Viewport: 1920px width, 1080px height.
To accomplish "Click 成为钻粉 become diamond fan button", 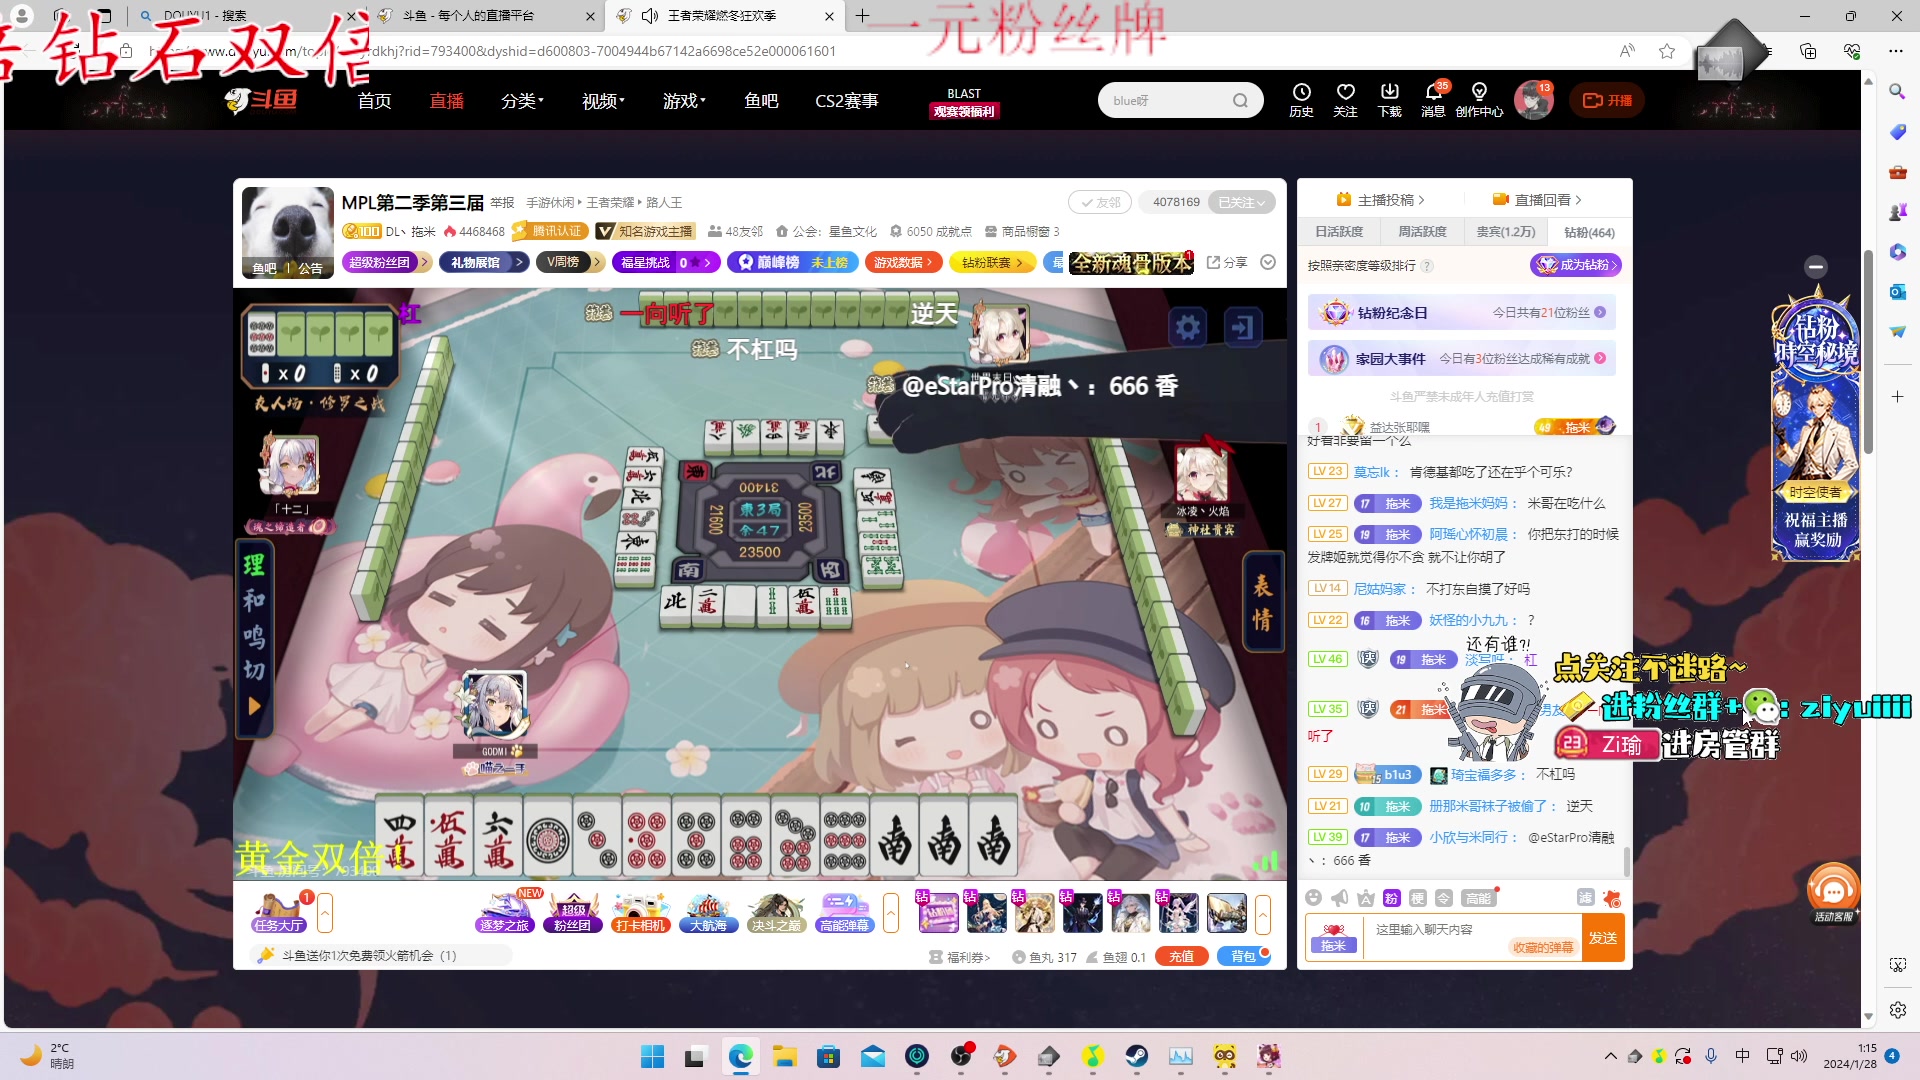I will point(1576,265).
